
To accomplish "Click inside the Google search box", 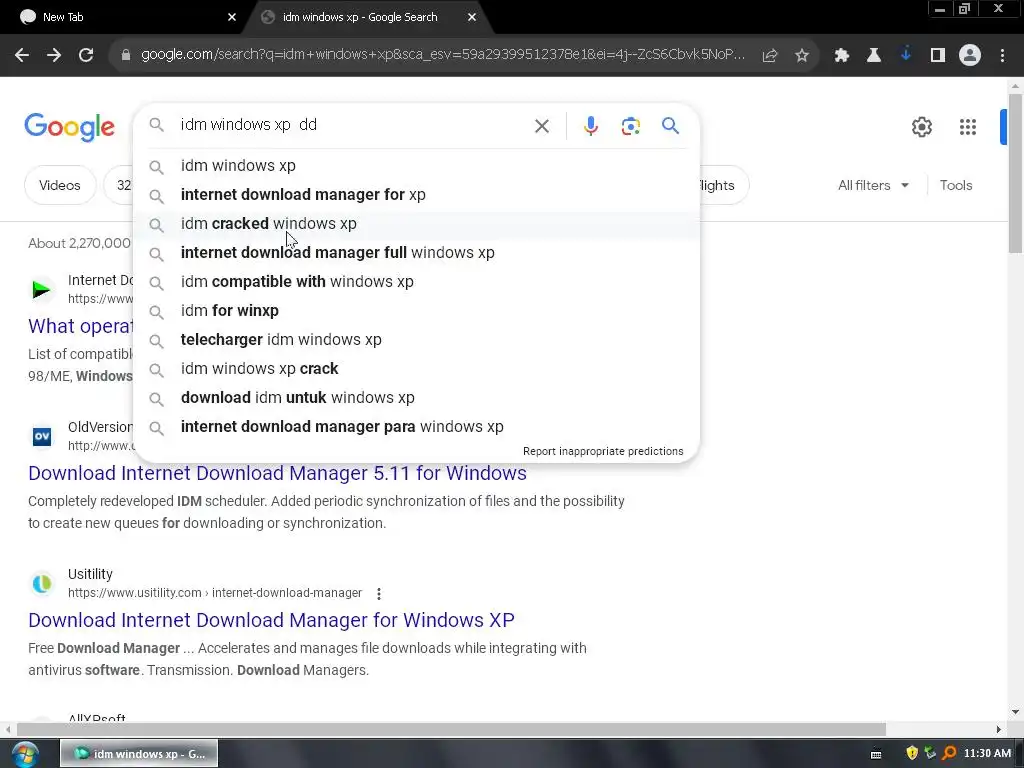I will (353, 125).
